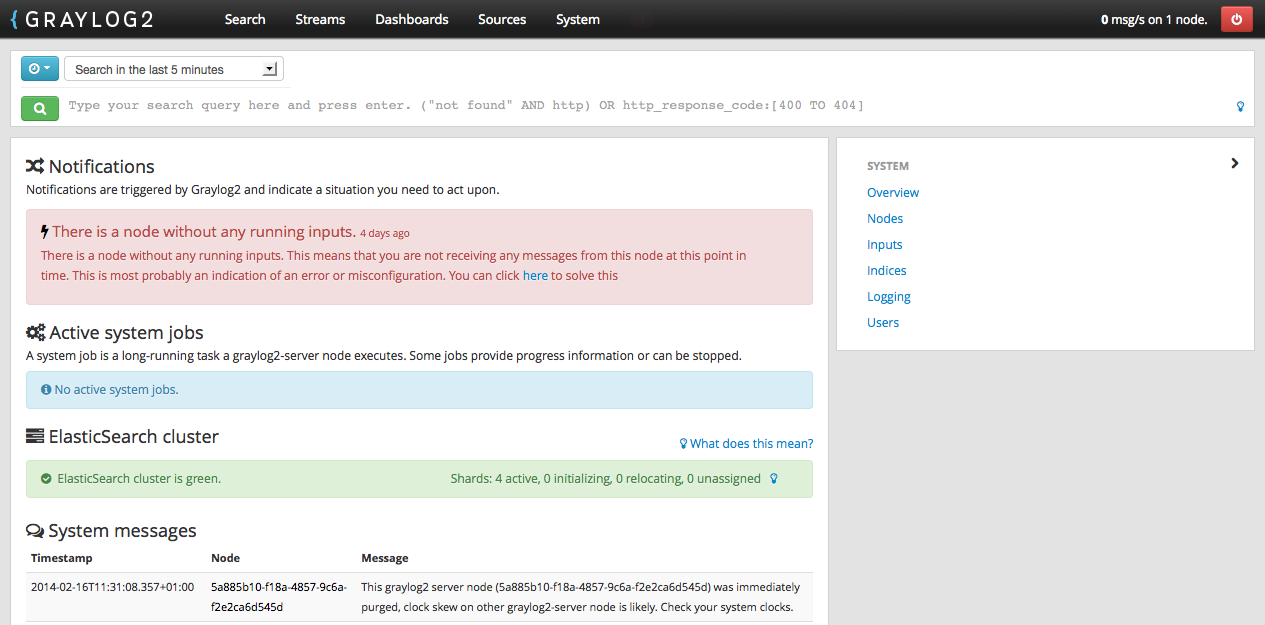1265x625 pixels.
Task: Click the lightbulb next to shards summary
Action: coord(773,478)
